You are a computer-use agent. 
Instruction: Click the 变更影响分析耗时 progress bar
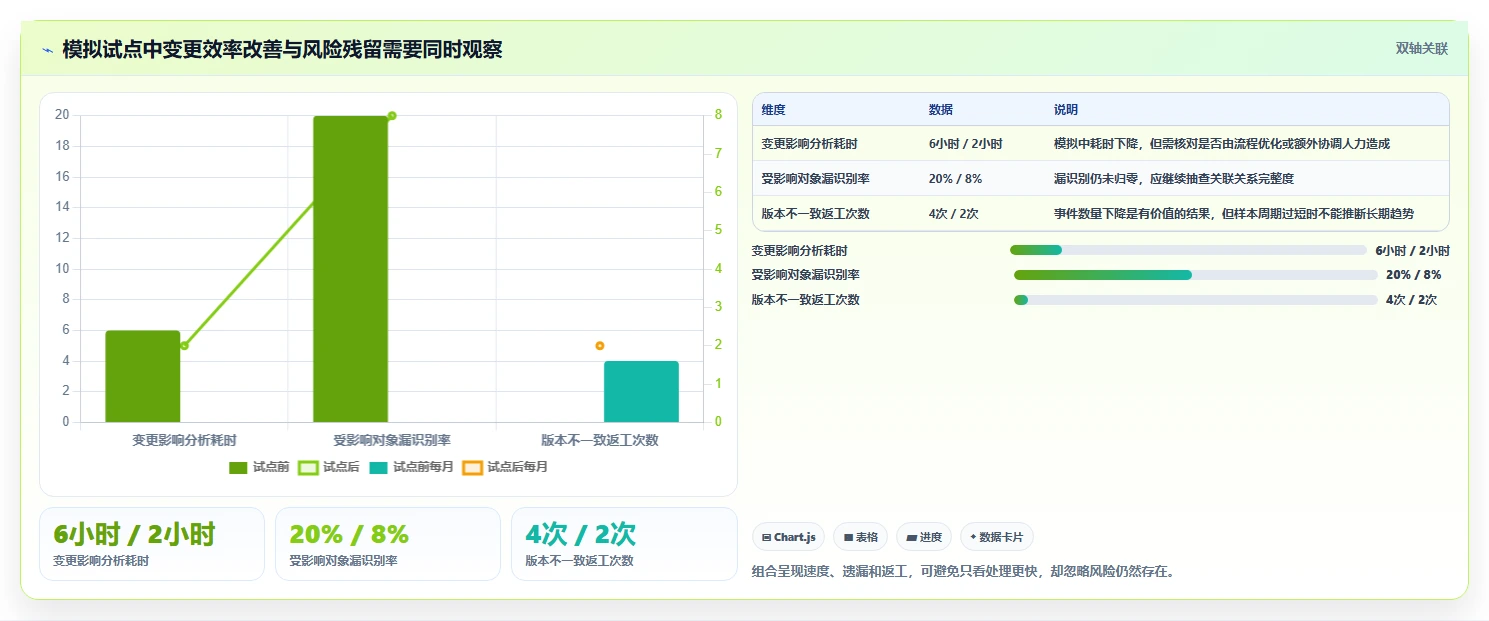pyautogui.click(x=1188, y=250)
